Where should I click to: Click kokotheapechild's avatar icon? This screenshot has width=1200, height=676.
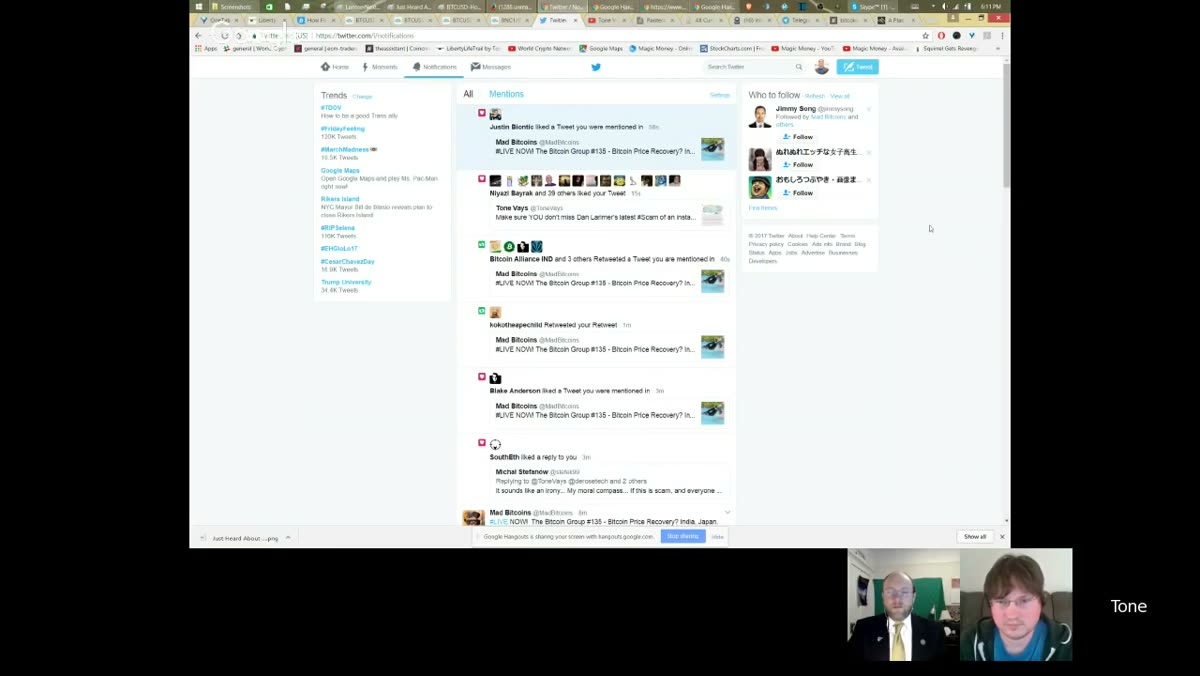pos(495,312)
